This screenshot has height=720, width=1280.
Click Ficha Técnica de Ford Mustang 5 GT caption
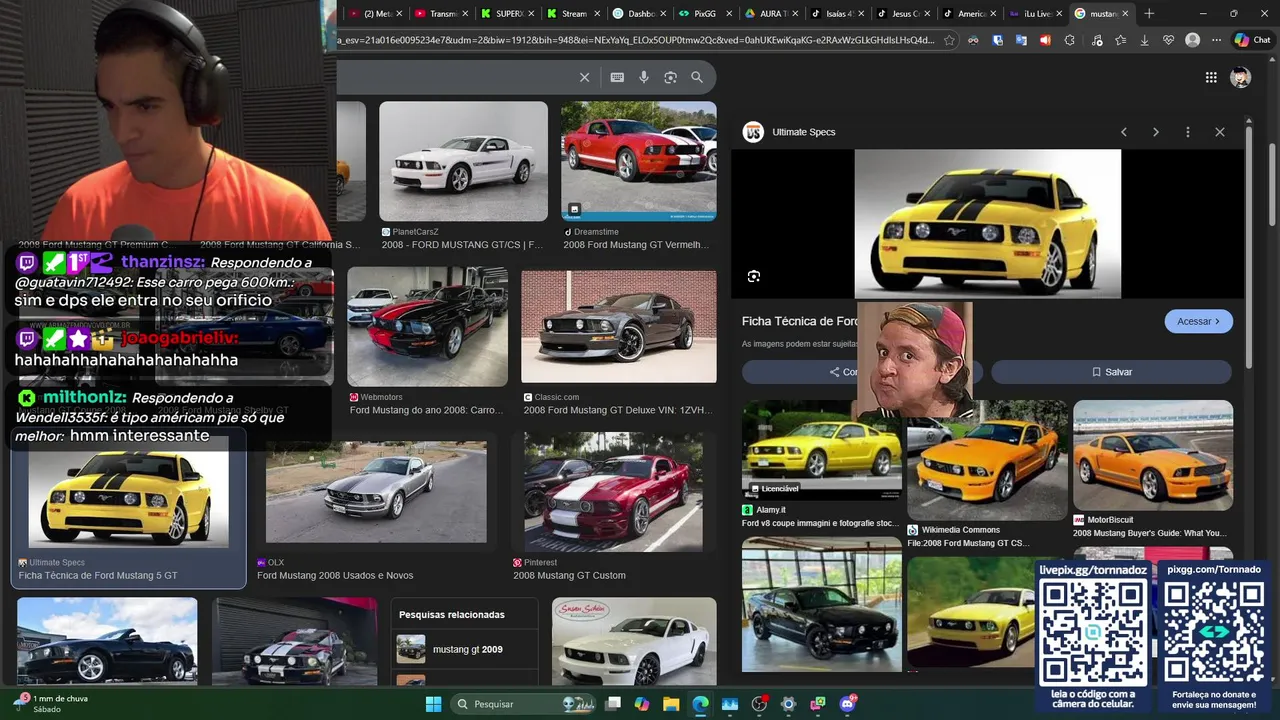[x=98, y=576]
